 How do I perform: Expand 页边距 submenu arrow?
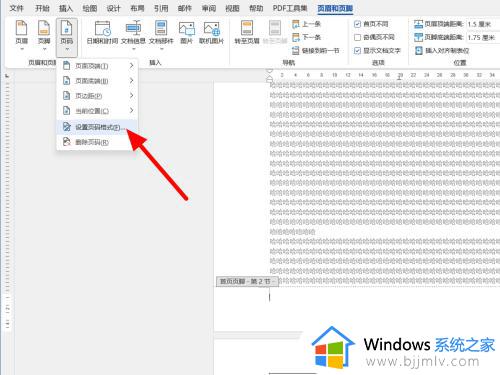point(132,96)
